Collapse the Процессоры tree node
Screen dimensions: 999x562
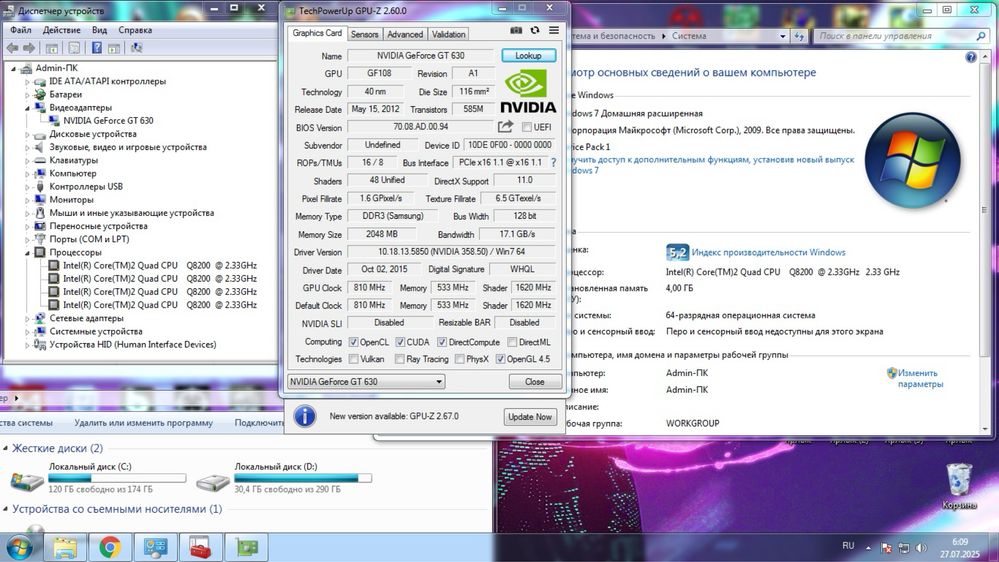click(27, 252)
